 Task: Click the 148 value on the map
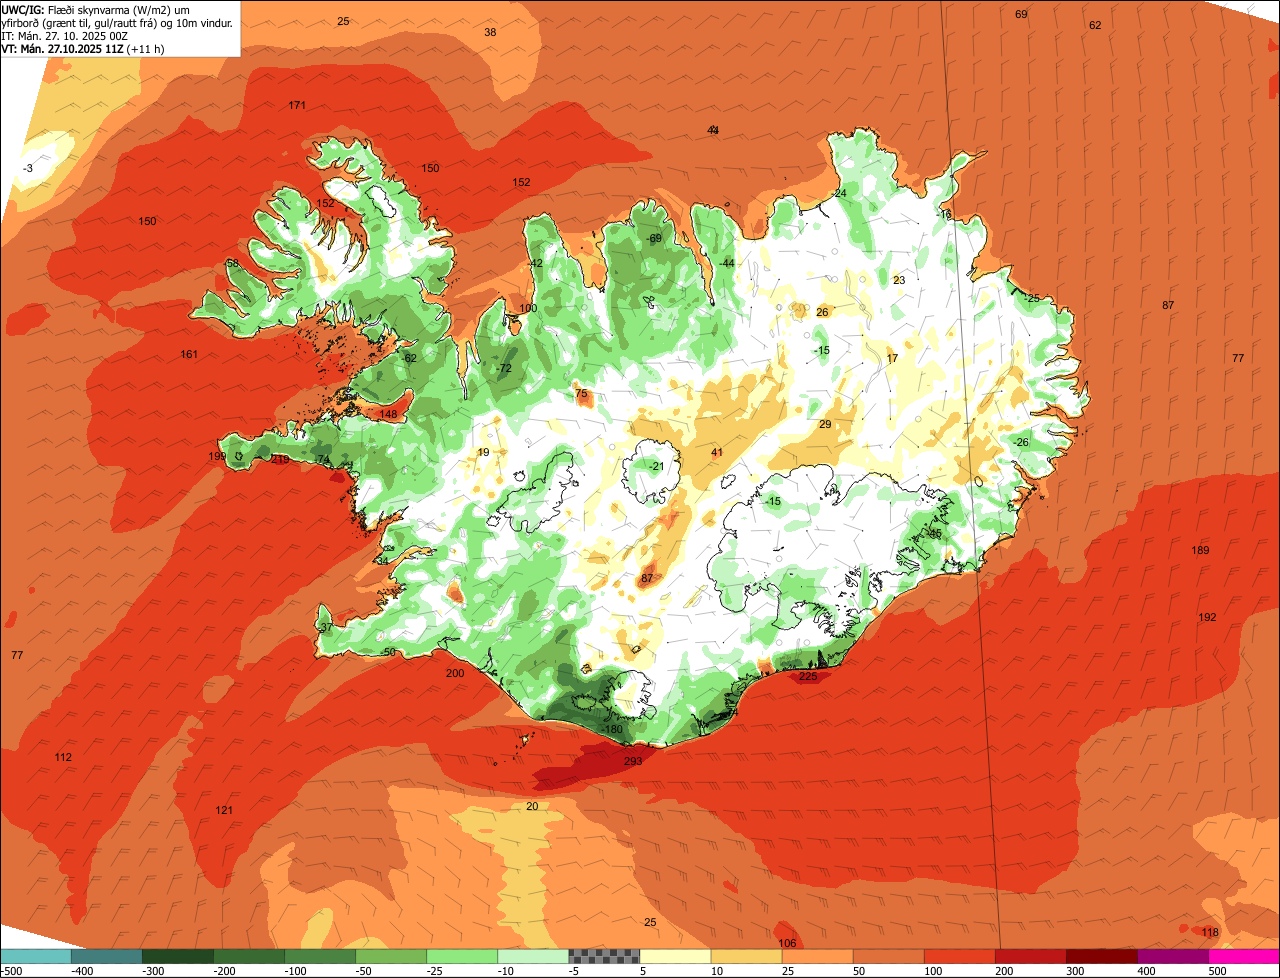(388, 414)
